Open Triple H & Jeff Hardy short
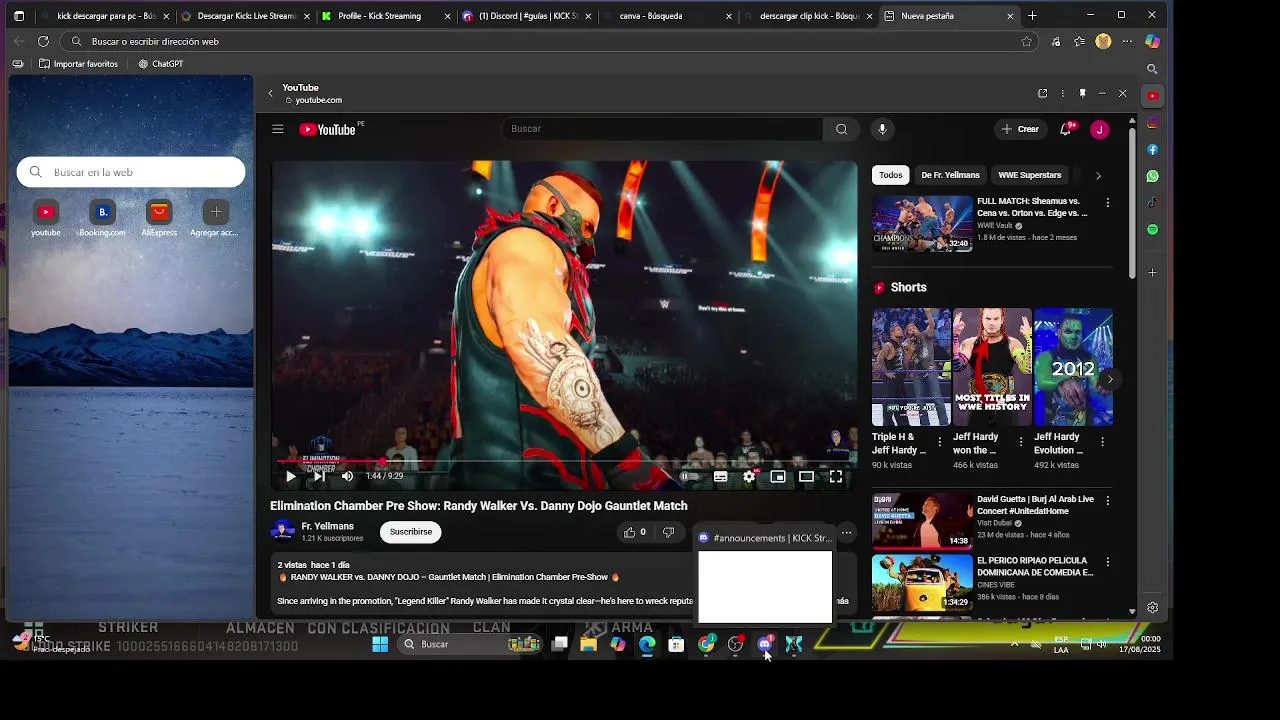This screenshot has width=1280, height=720. click(911, 367)
